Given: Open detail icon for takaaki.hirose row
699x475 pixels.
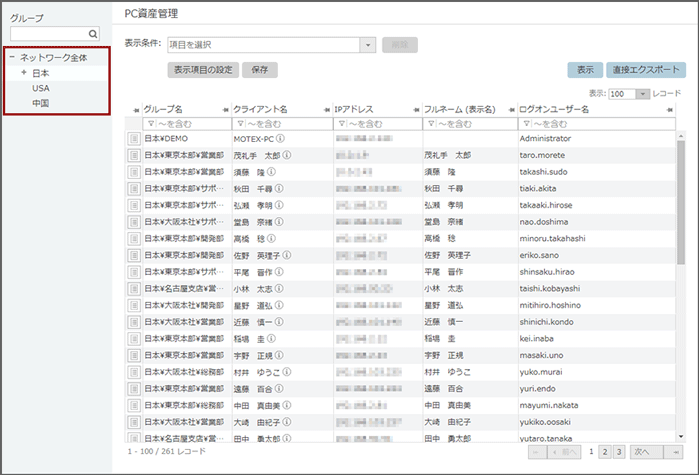Looking at the screenshot, I should click(134, 205).
